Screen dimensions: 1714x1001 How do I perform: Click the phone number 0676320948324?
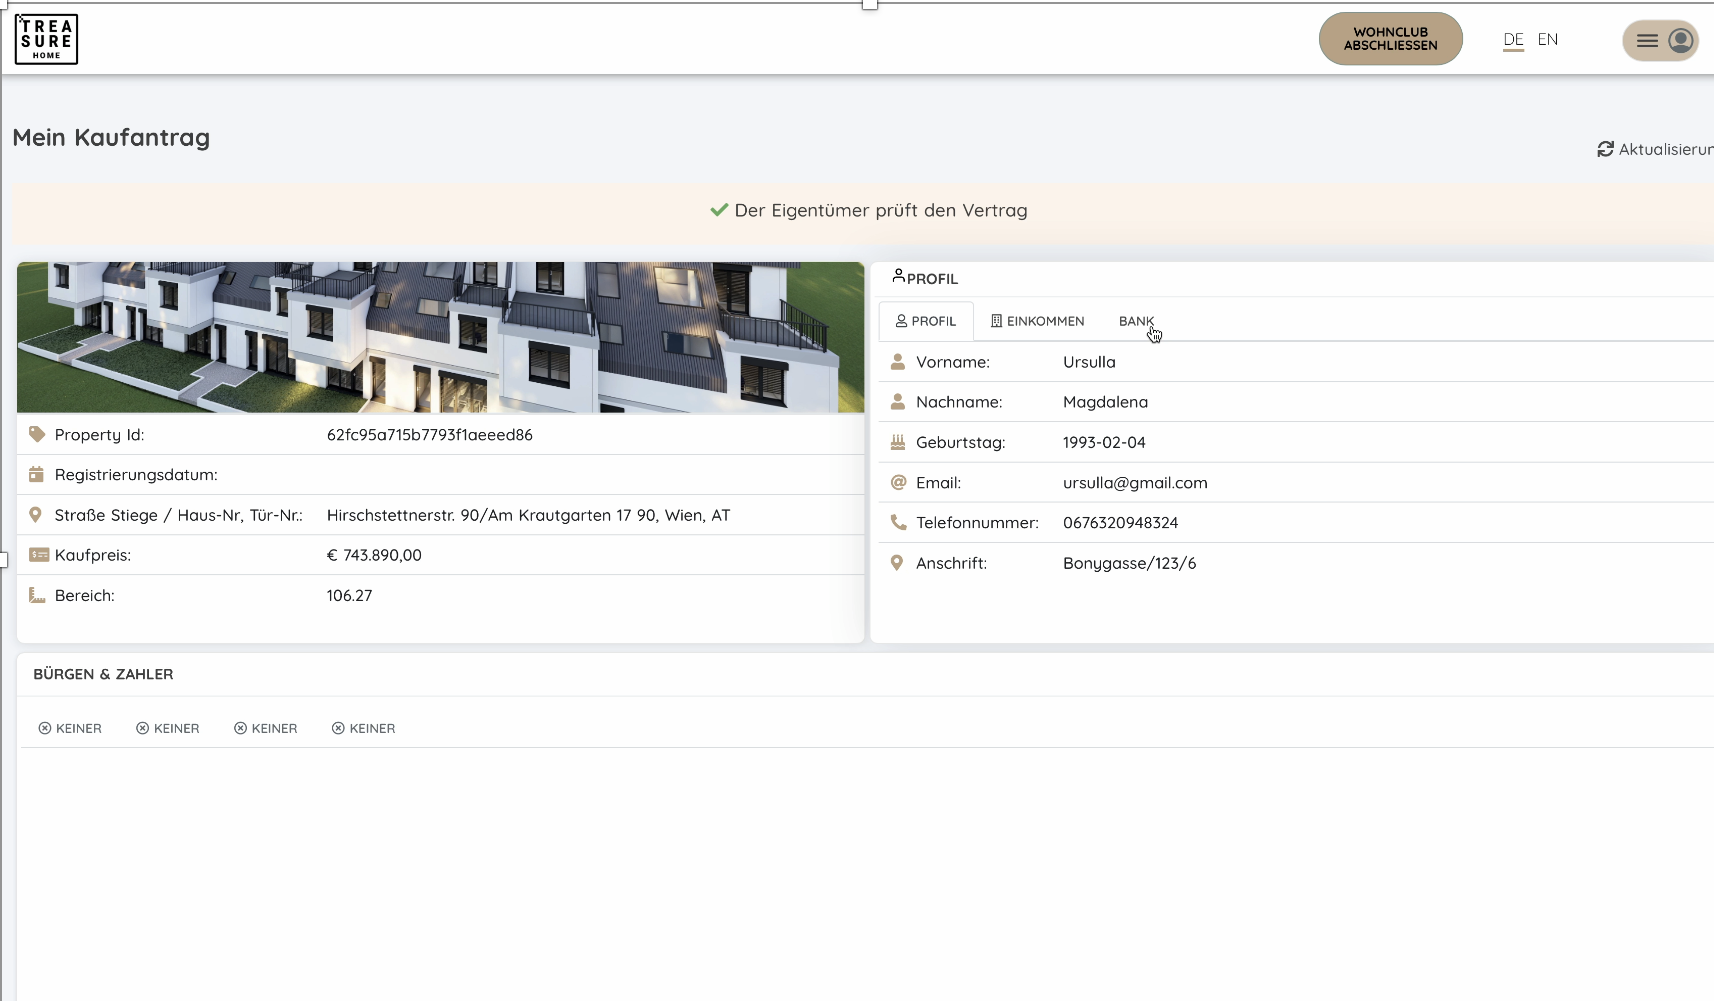pos(1120,522)
